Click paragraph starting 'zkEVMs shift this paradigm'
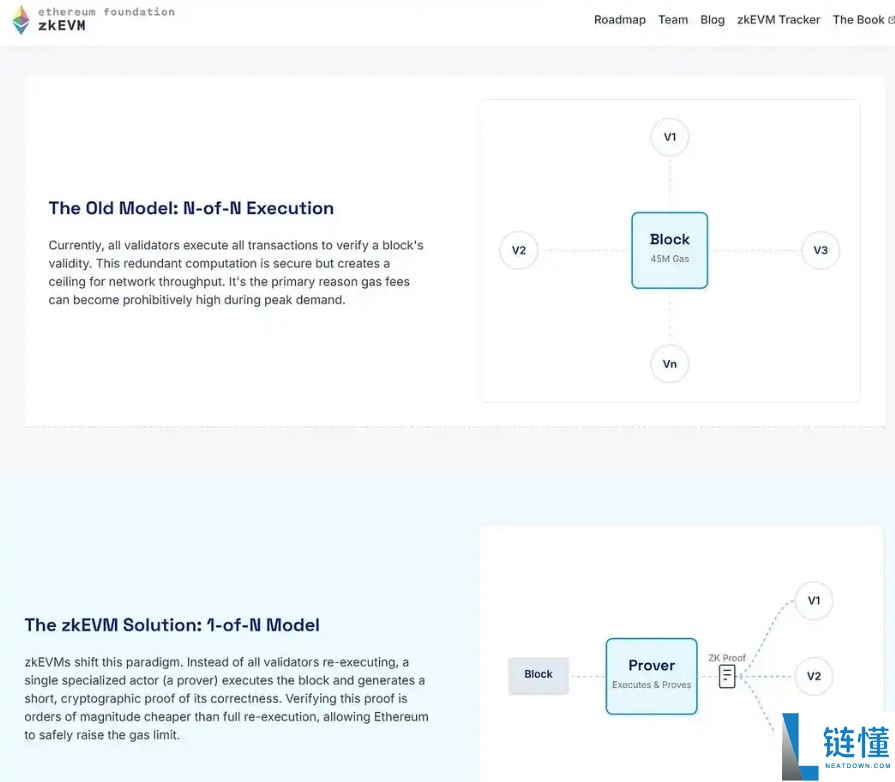Image resolution: width=895 pixels, height=782 pixels. point(226,699)
